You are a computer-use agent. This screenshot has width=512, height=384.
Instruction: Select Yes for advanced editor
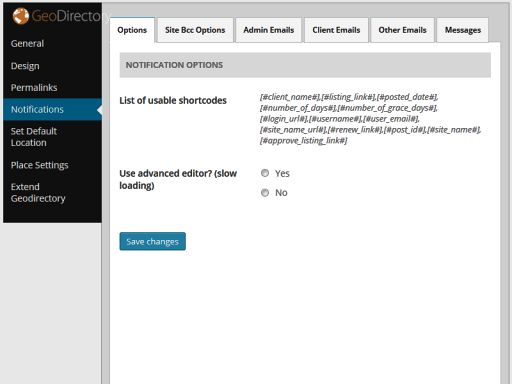pos(265,173)
